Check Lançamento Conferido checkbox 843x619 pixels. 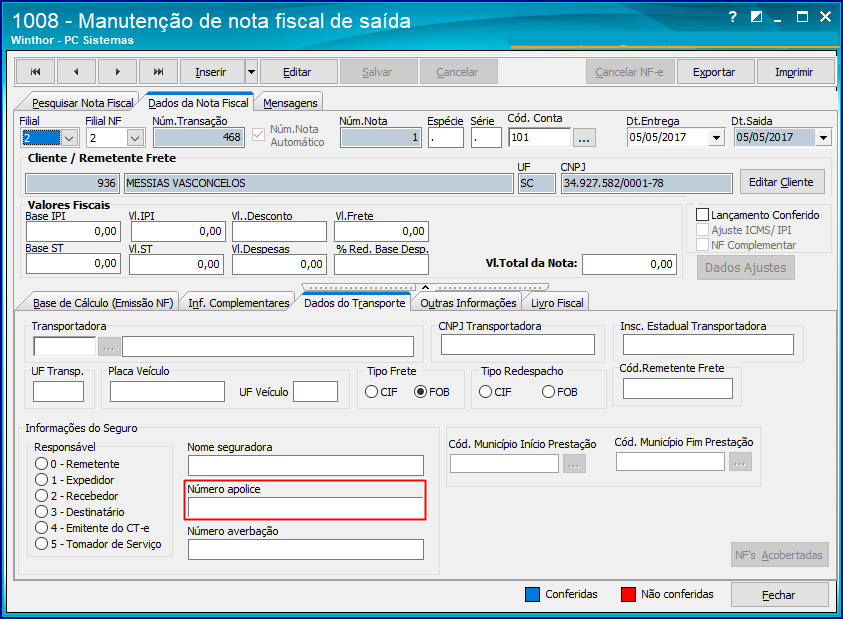(x=702, y=215)
